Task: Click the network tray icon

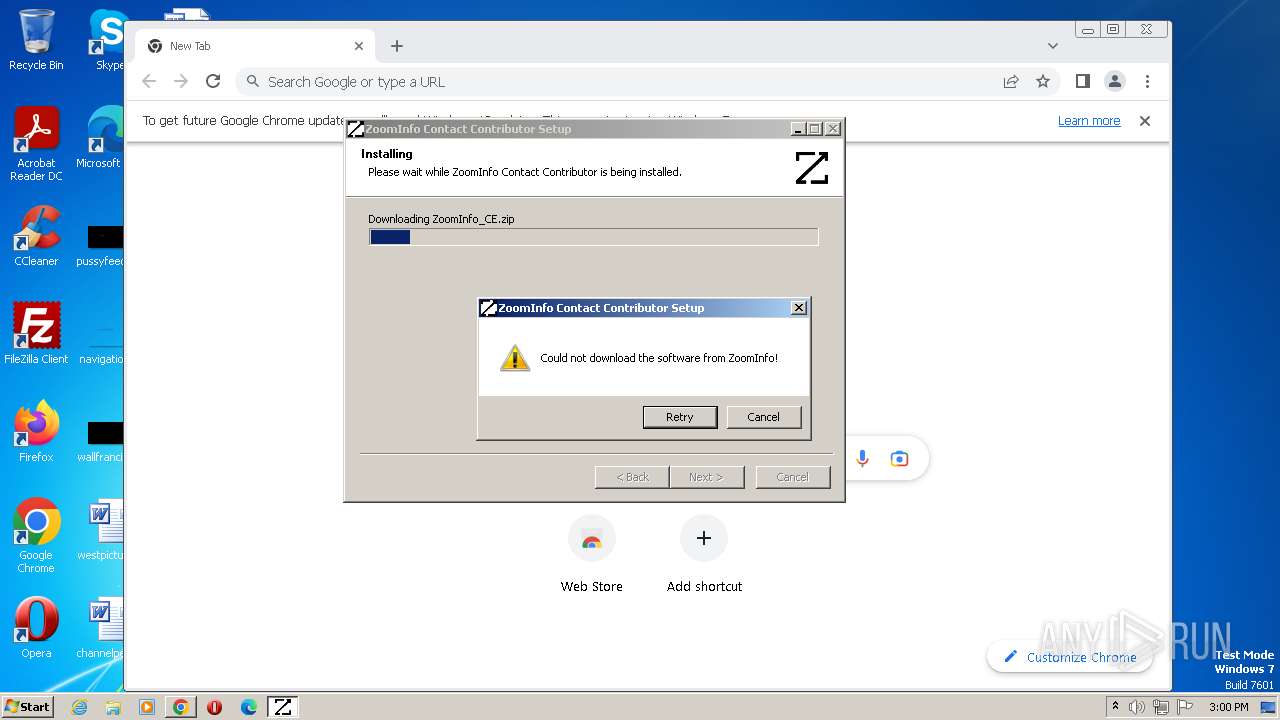Action: 1161,707
